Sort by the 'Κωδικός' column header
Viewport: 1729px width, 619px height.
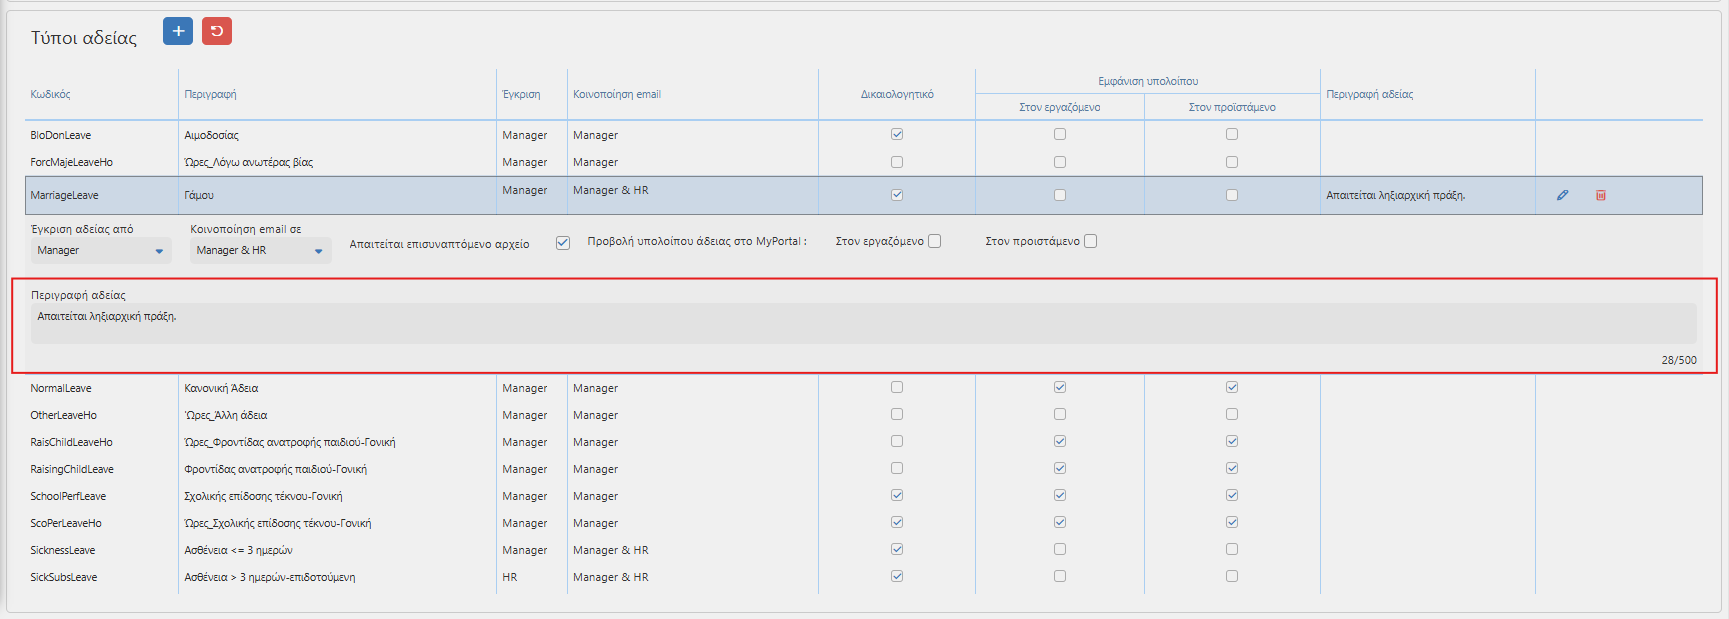[50, 94]
